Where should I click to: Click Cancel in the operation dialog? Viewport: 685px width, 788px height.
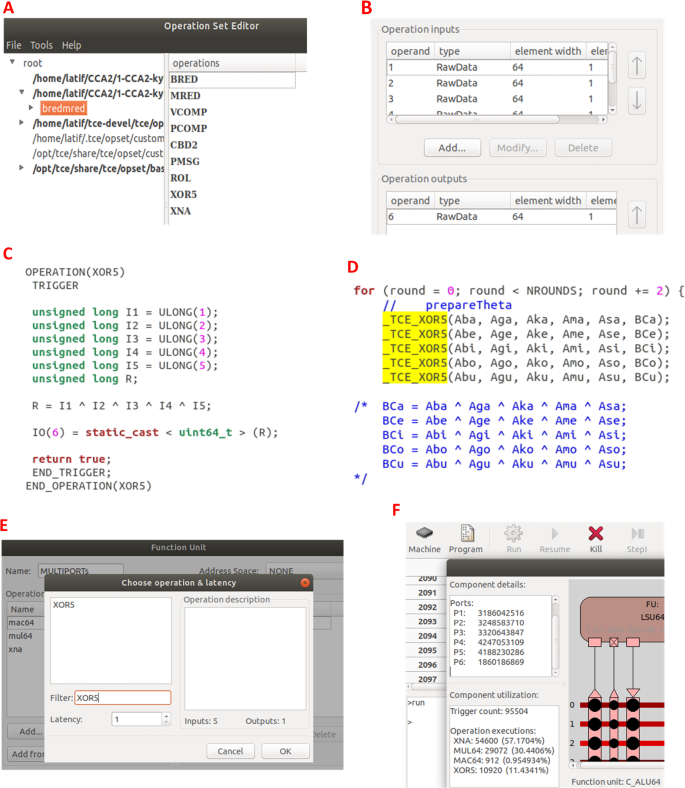[x=230, y=751]
